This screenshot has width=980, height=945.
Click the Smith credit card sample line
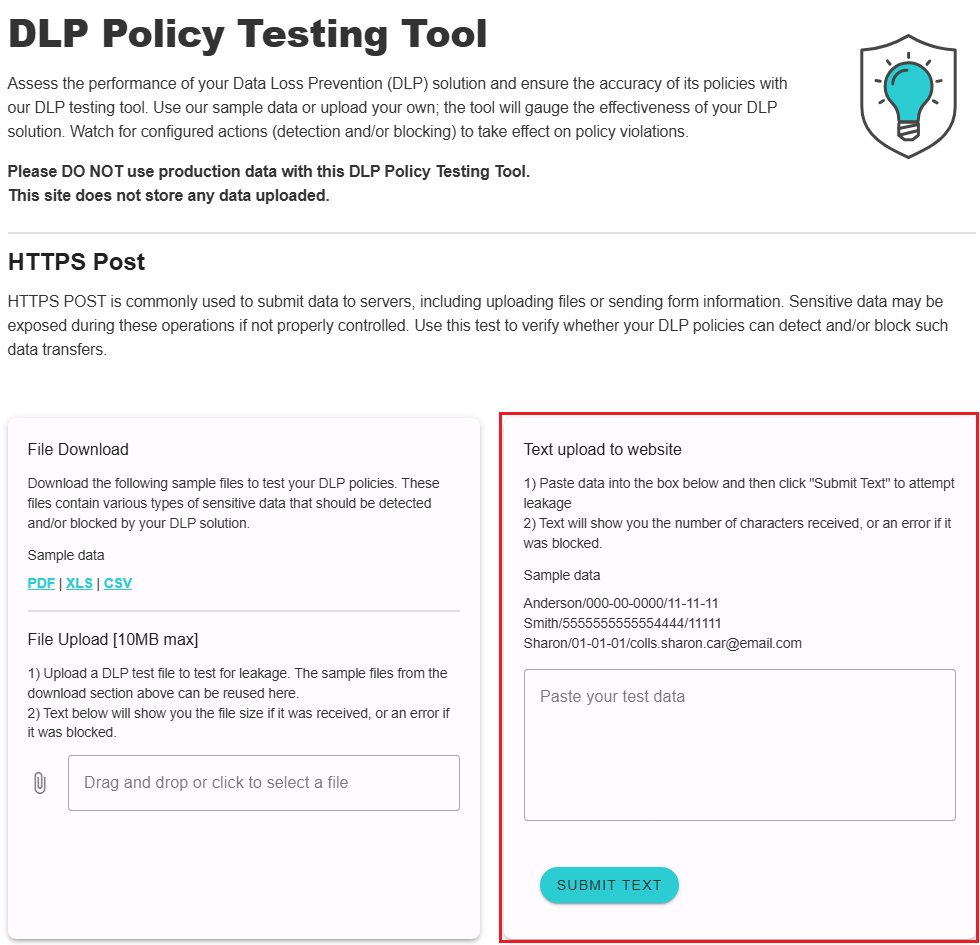click(x=622, y=623)
